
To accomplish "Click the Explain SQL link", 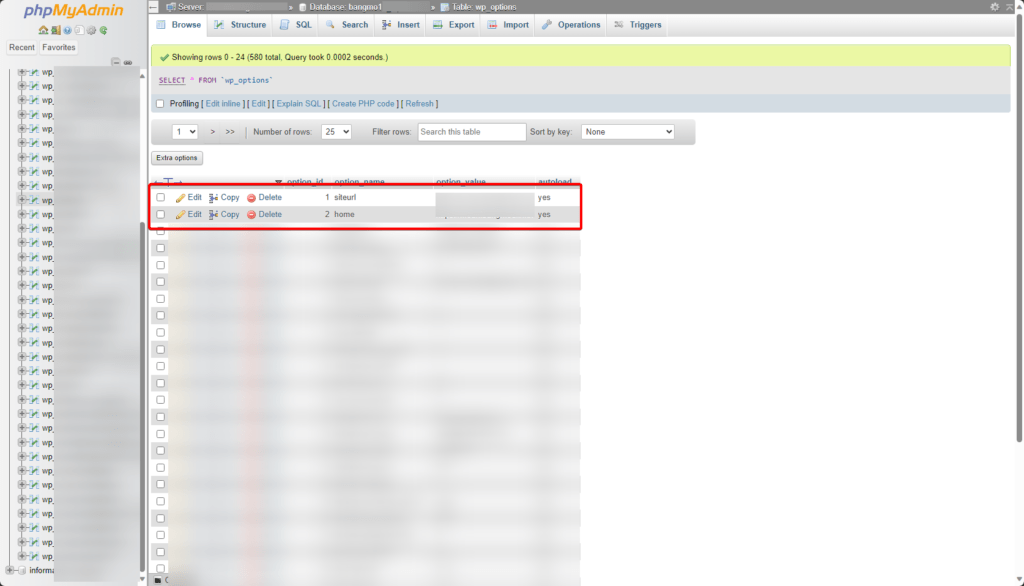I will coord(299,104).
